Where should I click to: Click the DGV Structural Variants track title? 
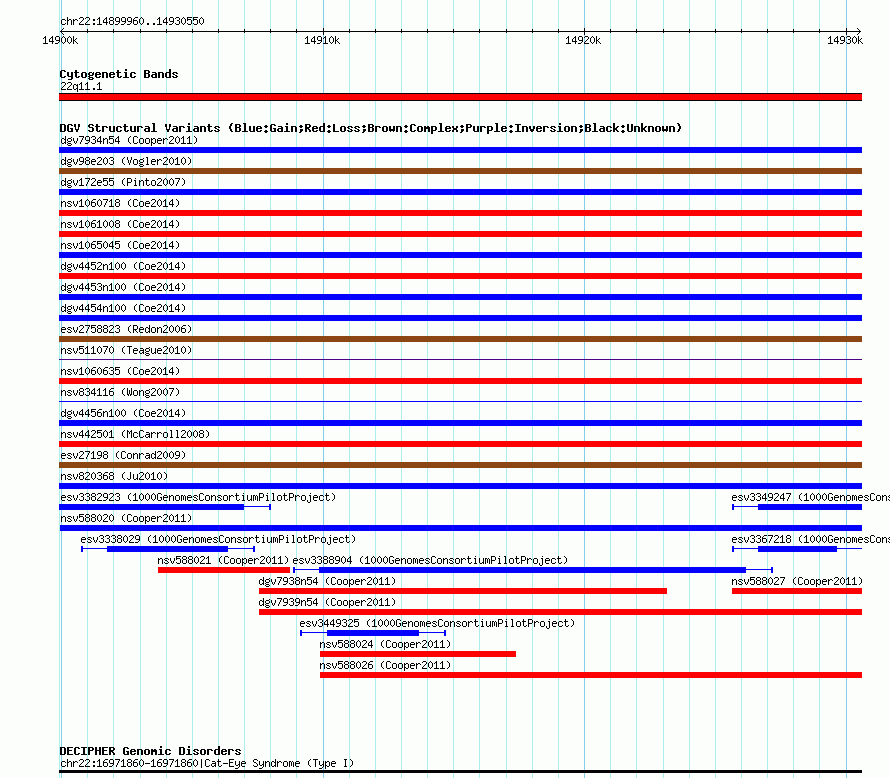coord(371,128)
